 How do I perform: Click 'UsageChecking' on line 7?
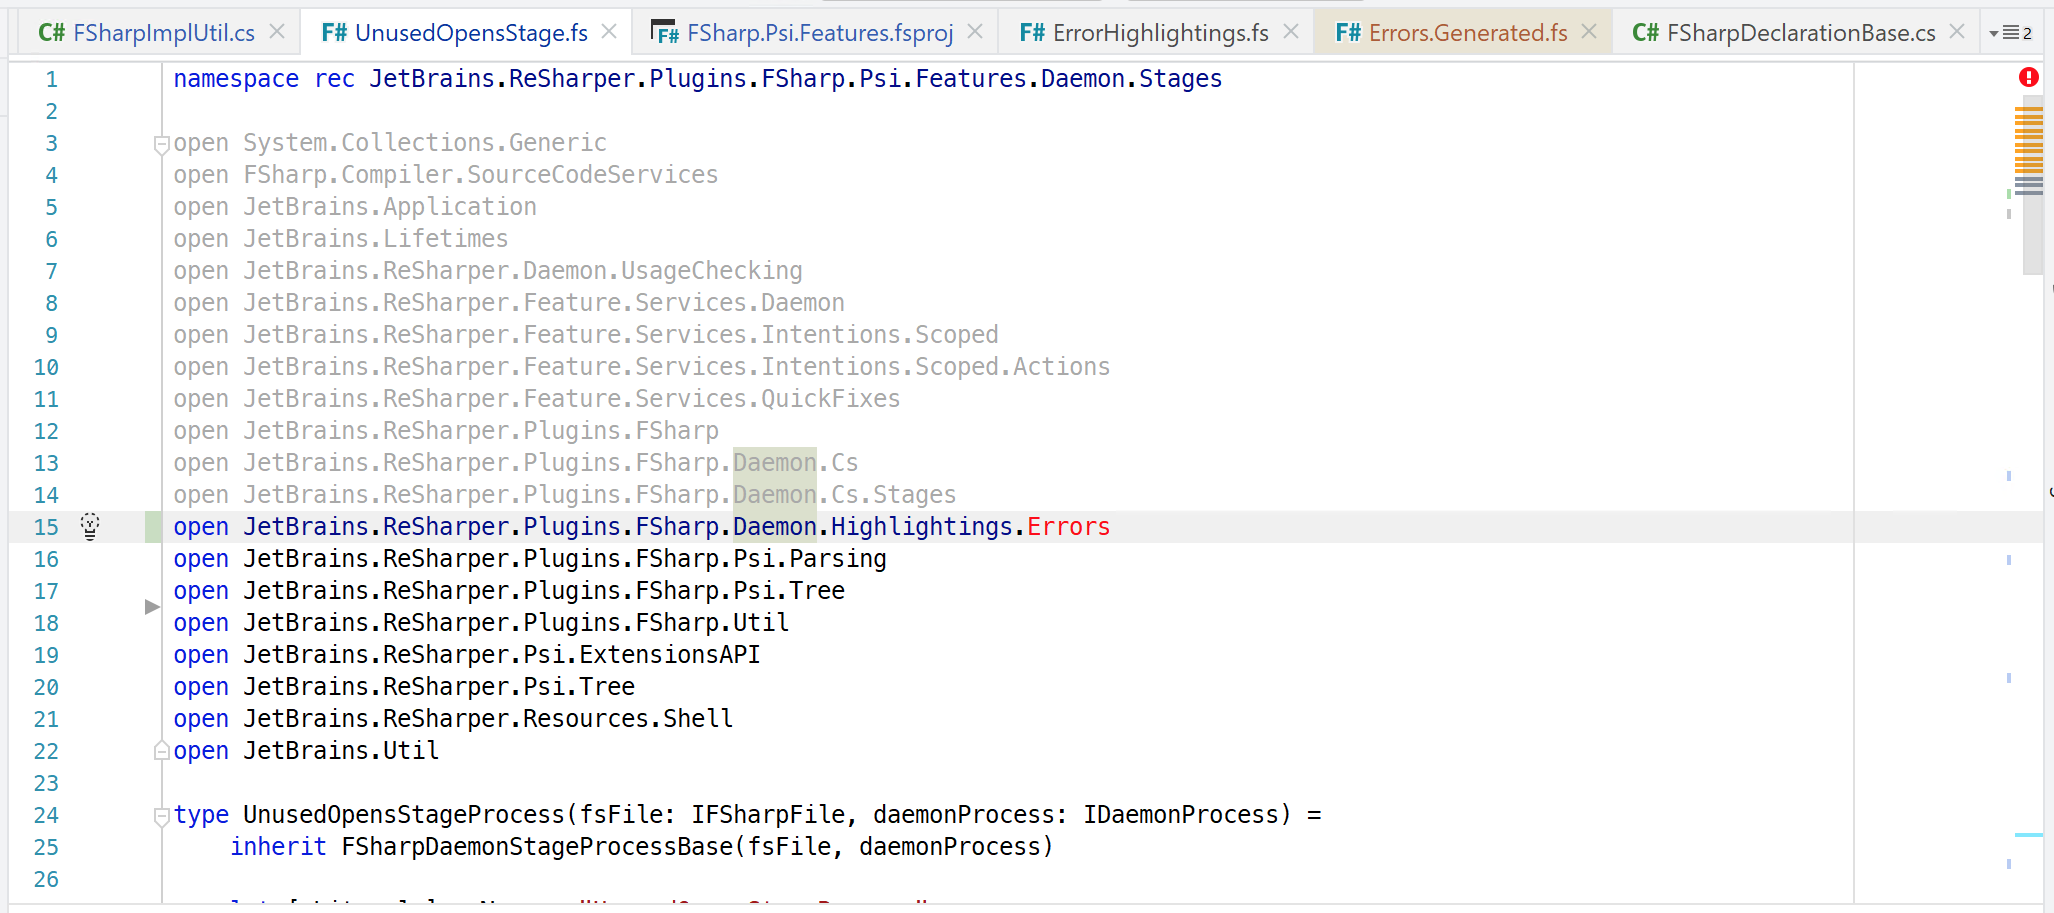(x=711, y=271)
